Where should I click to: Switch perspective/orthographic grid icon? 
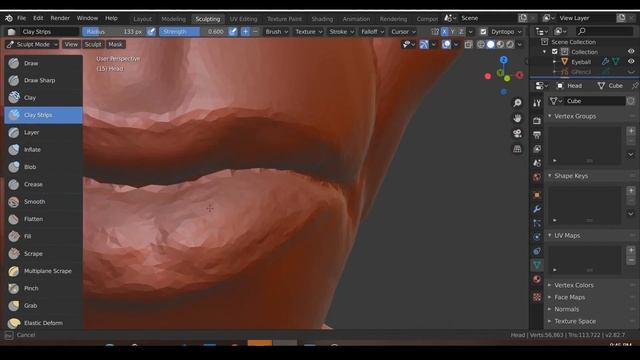(517, 149)
